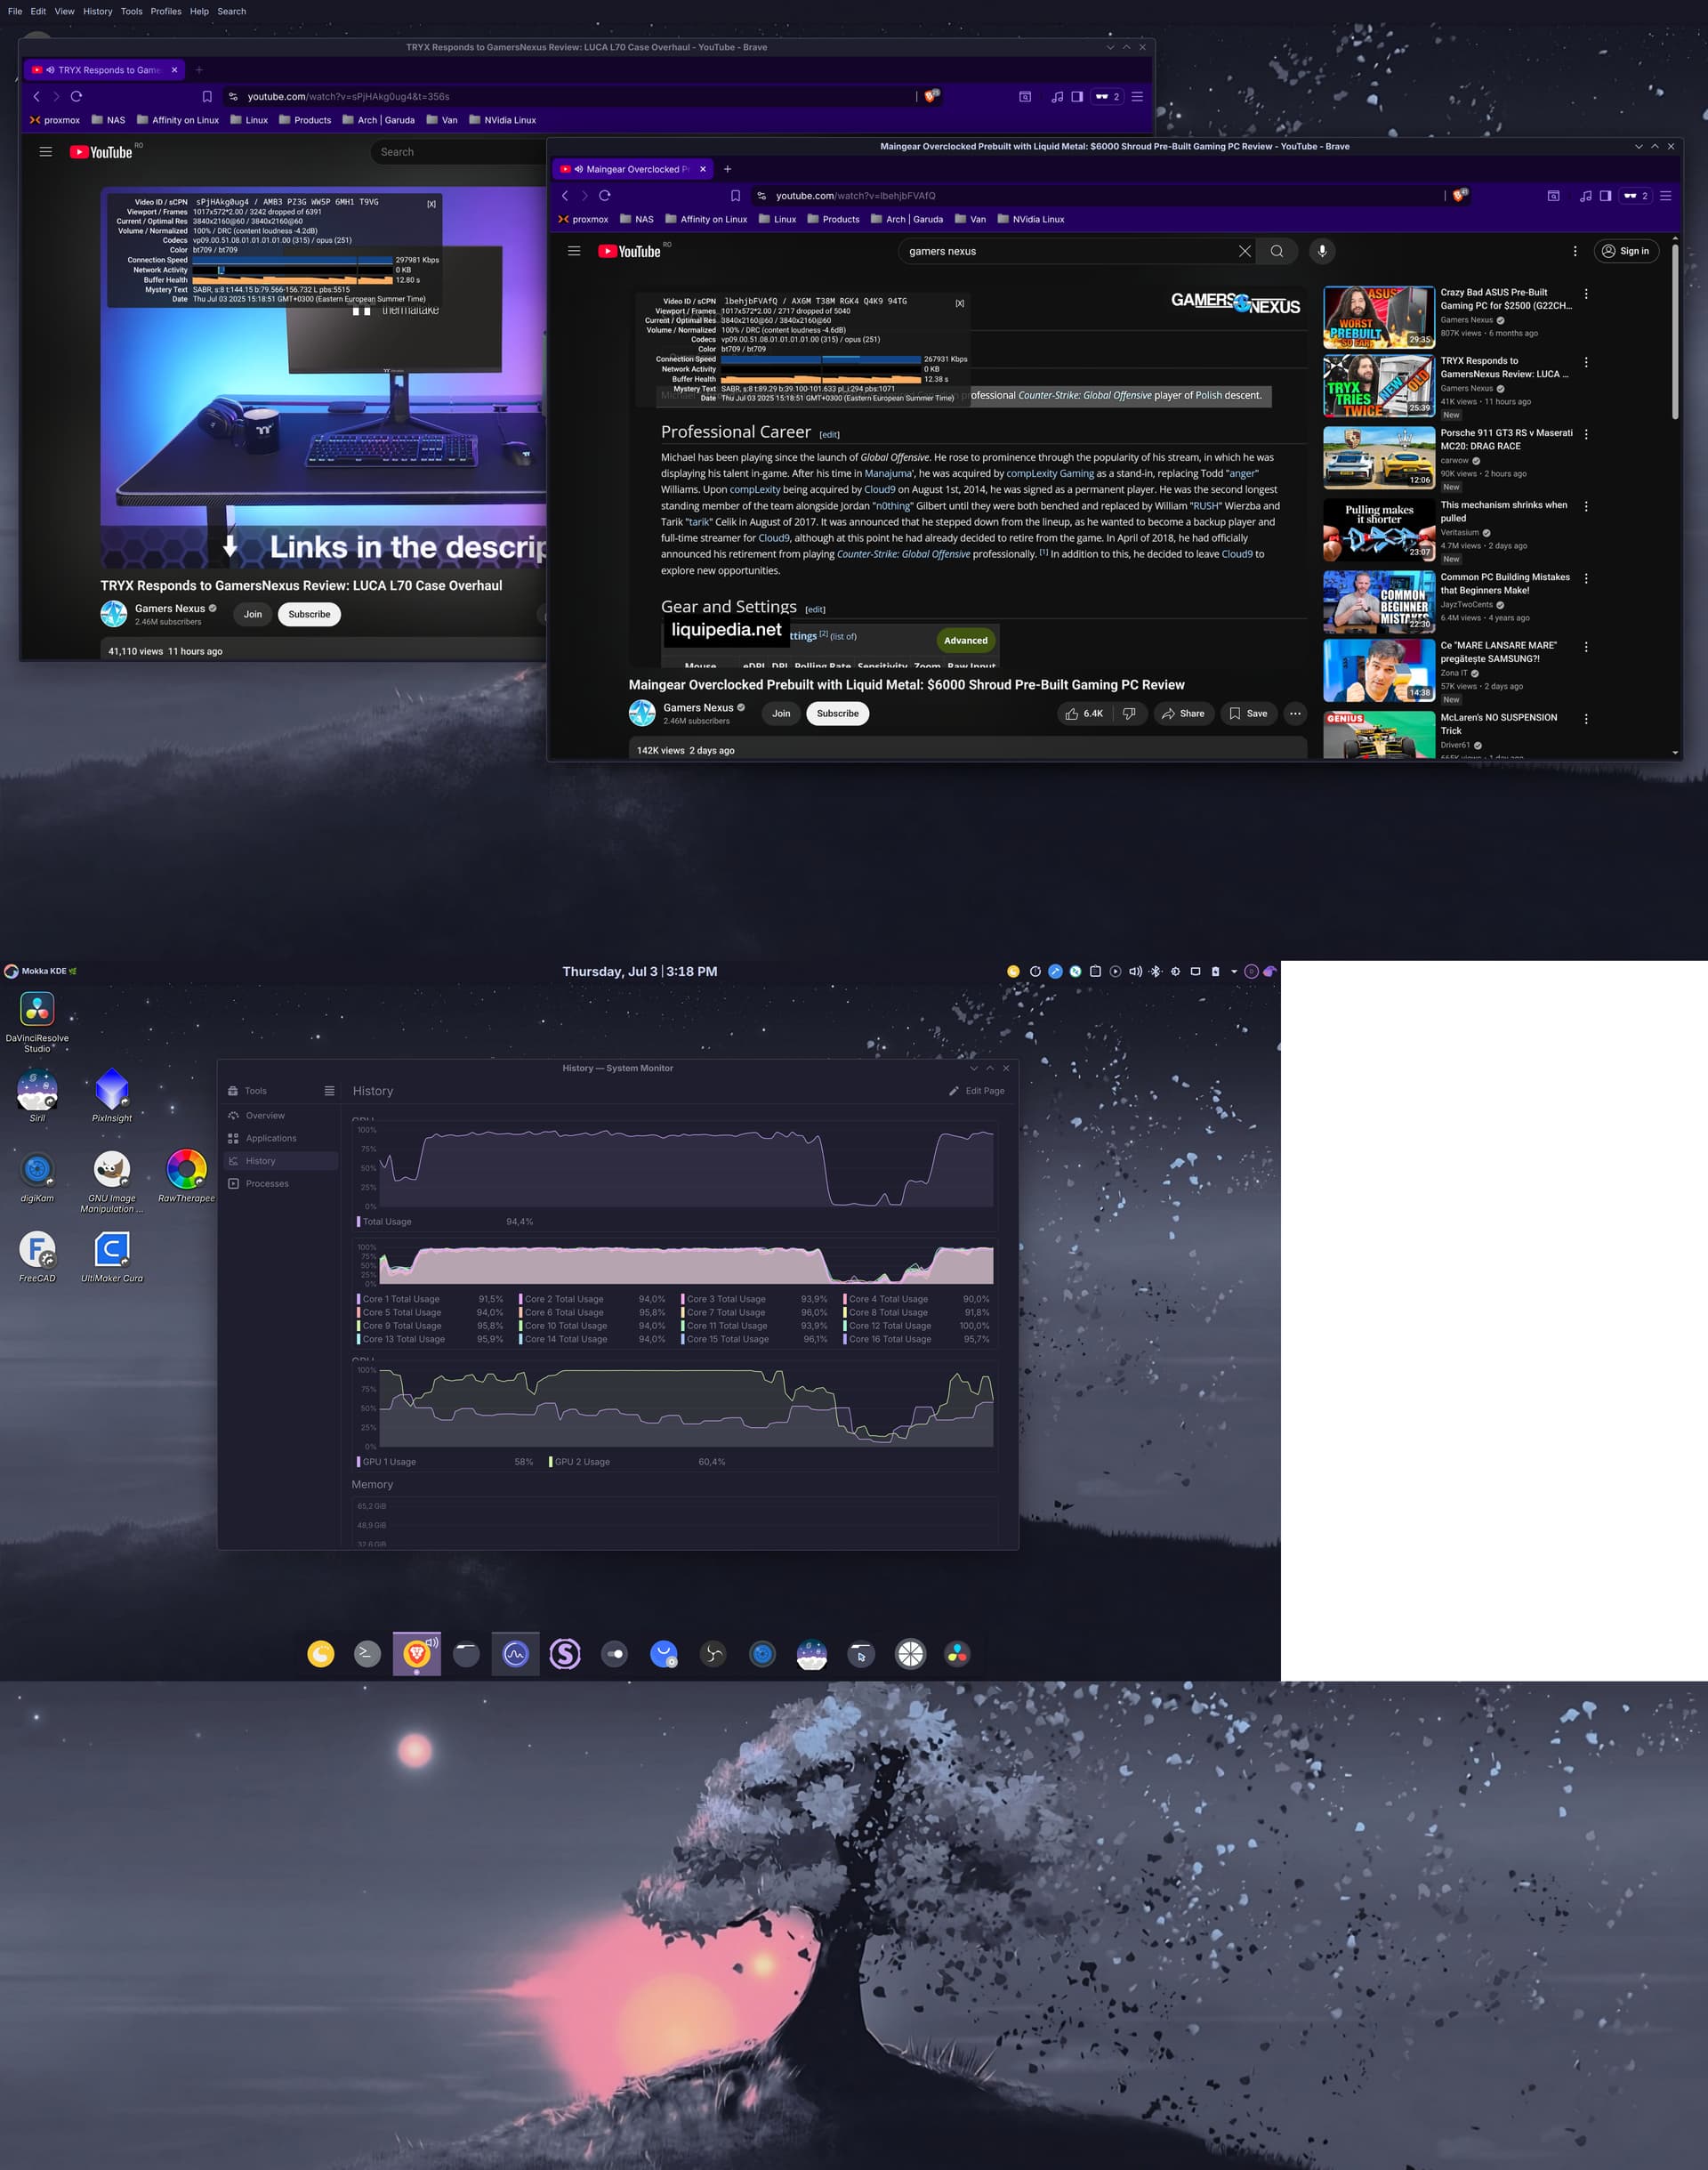Screen dimensions: 1708x2170
Task: Click YouTube logo in the Maingear window
Action: click(630, 251)
